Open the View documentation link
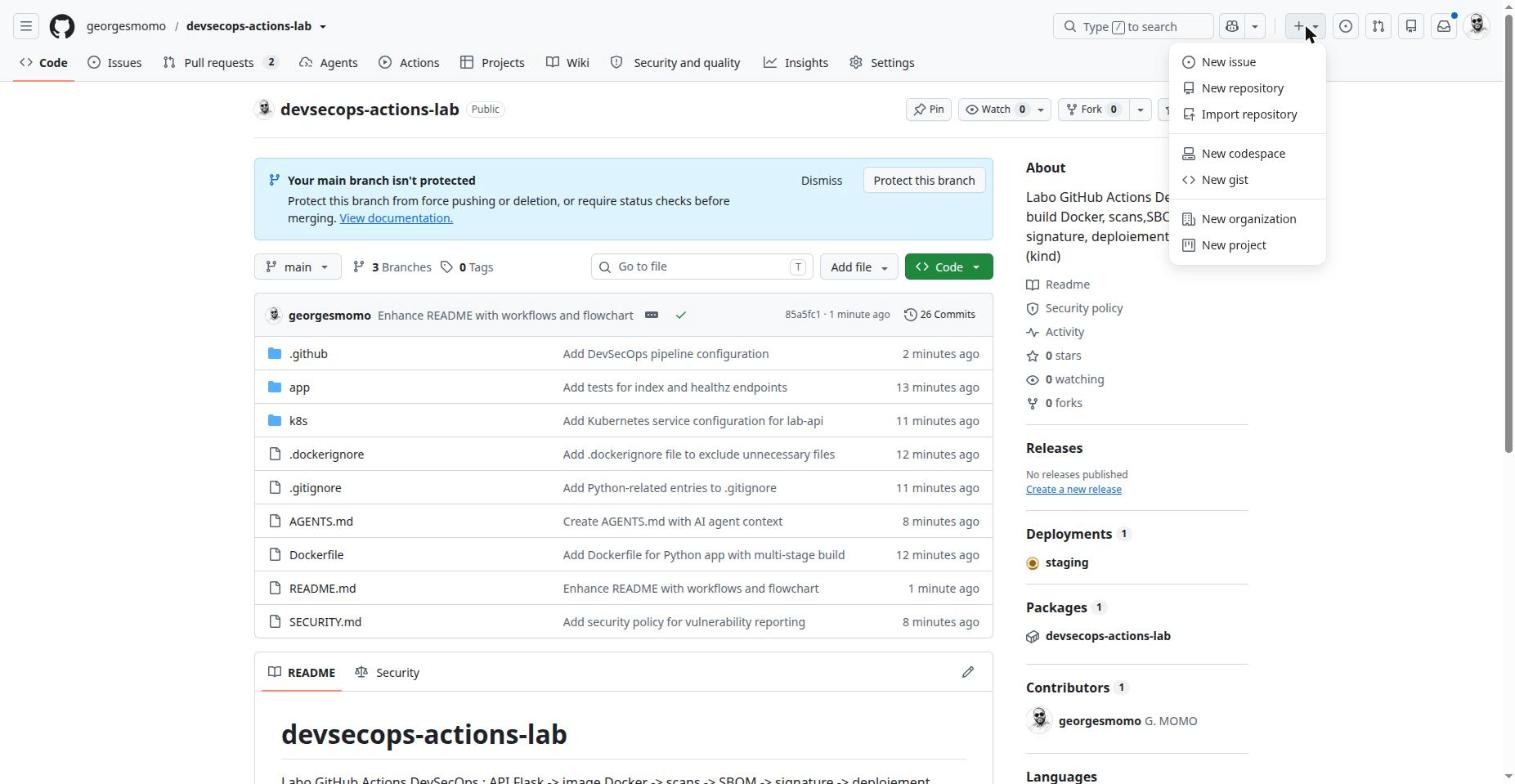This screenshot has width=1515, height=784. click(396, 218)
